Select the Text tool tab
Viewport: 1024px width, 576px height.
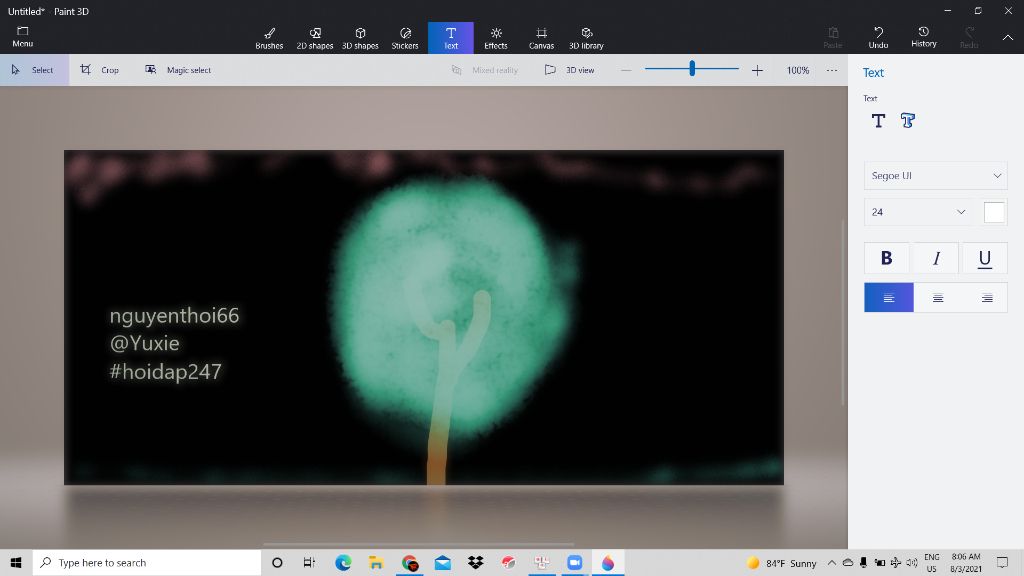(x=451, y=38)
